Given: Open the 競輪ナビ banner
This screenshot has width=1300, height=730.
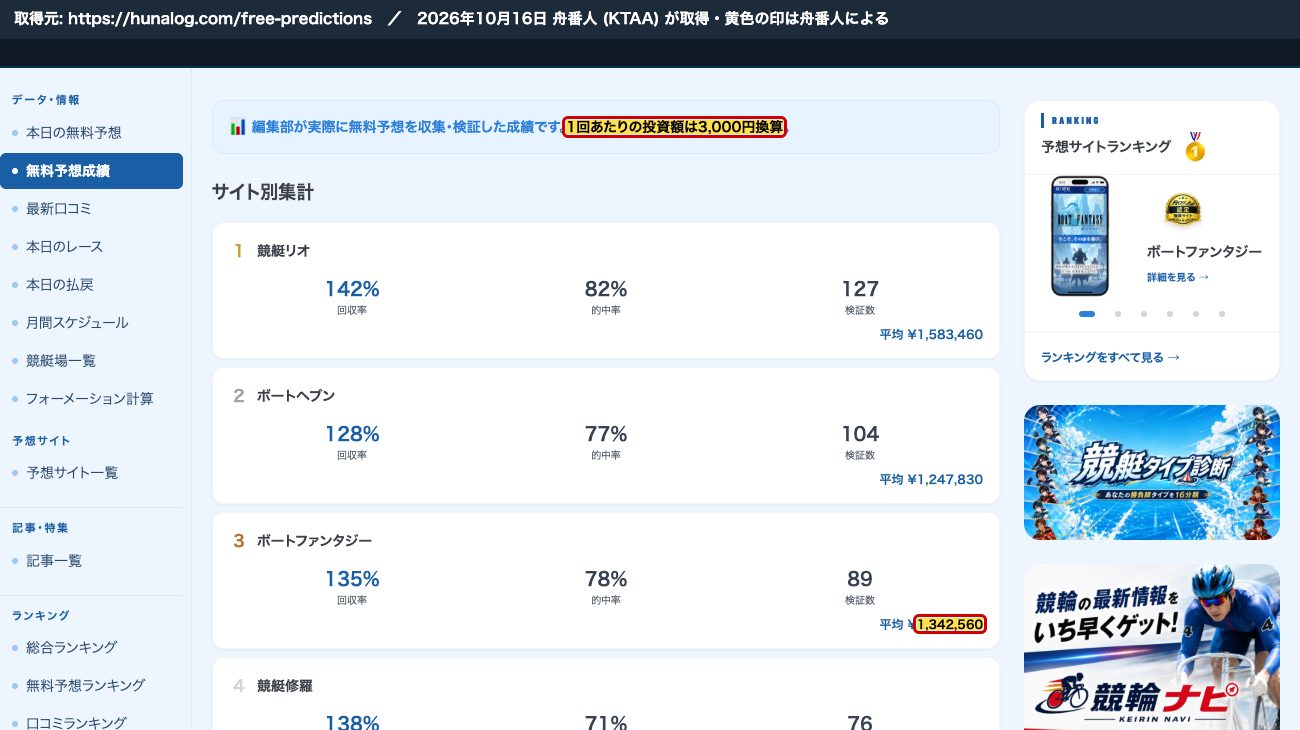Looking at the screenshot, I should tap(1152, 647).
